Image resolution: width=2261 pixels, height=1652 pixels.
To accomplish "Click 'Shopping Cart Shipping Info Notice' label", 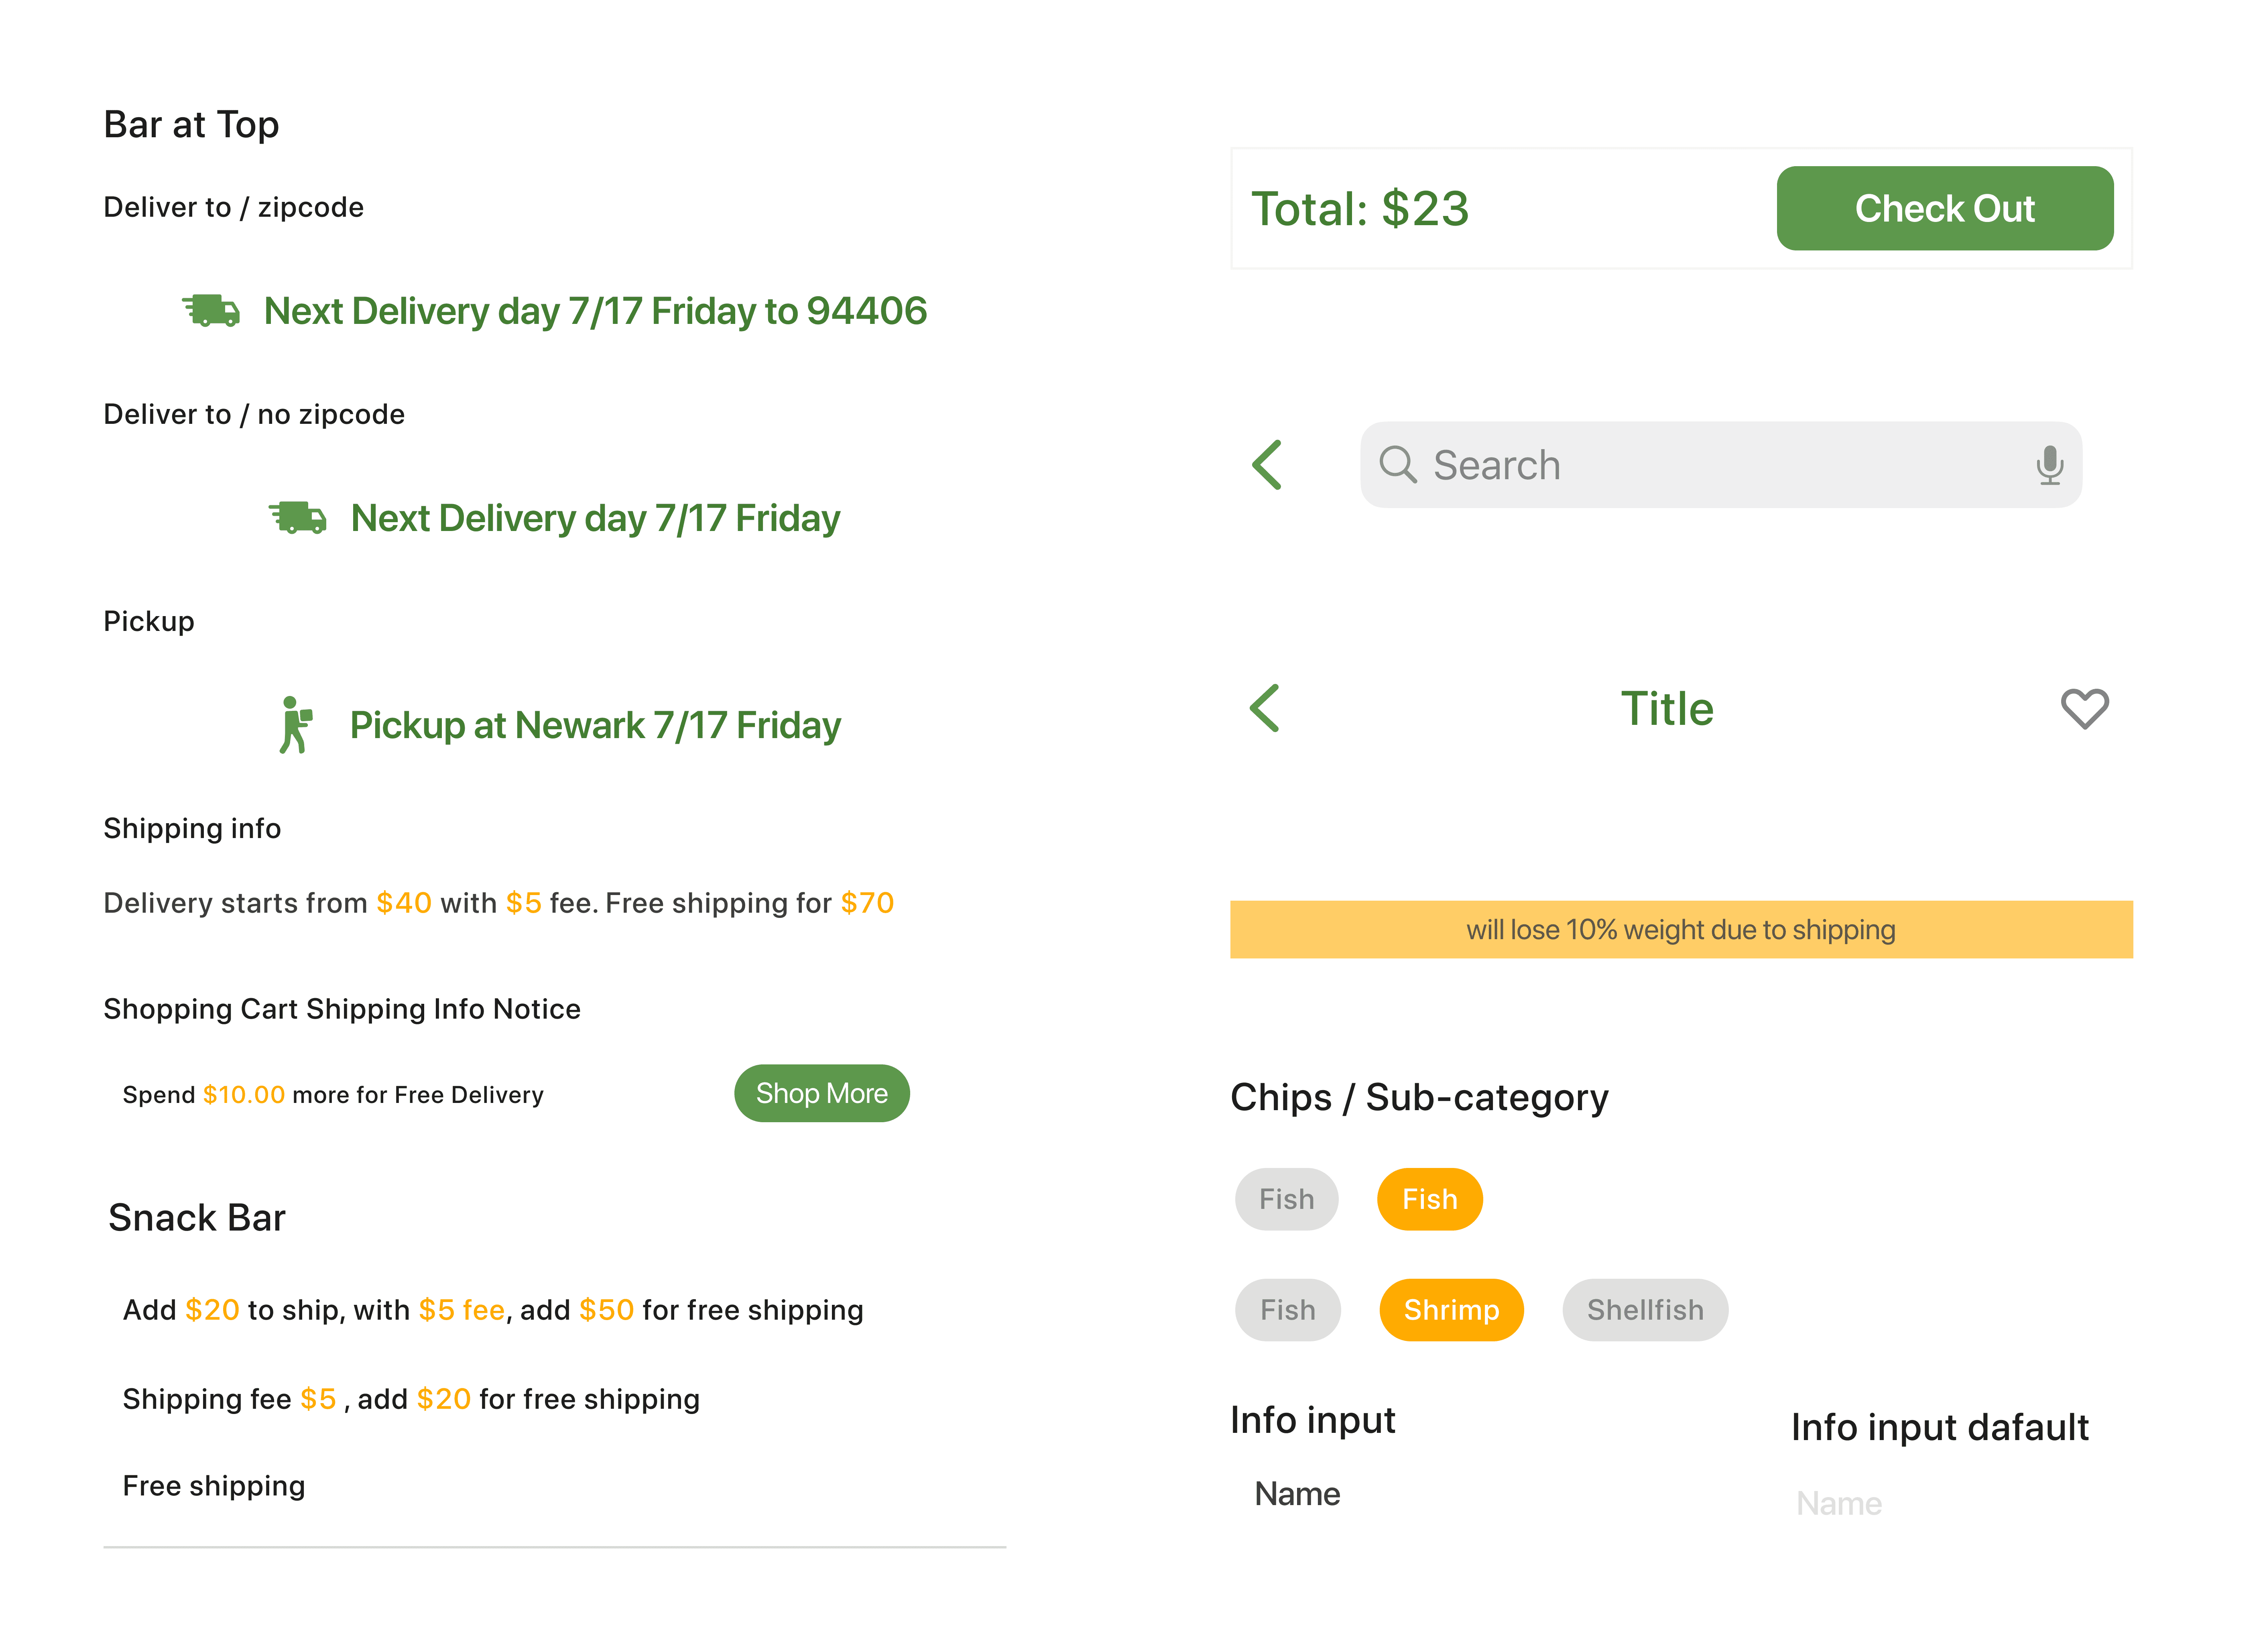I will click(342, 1009).
